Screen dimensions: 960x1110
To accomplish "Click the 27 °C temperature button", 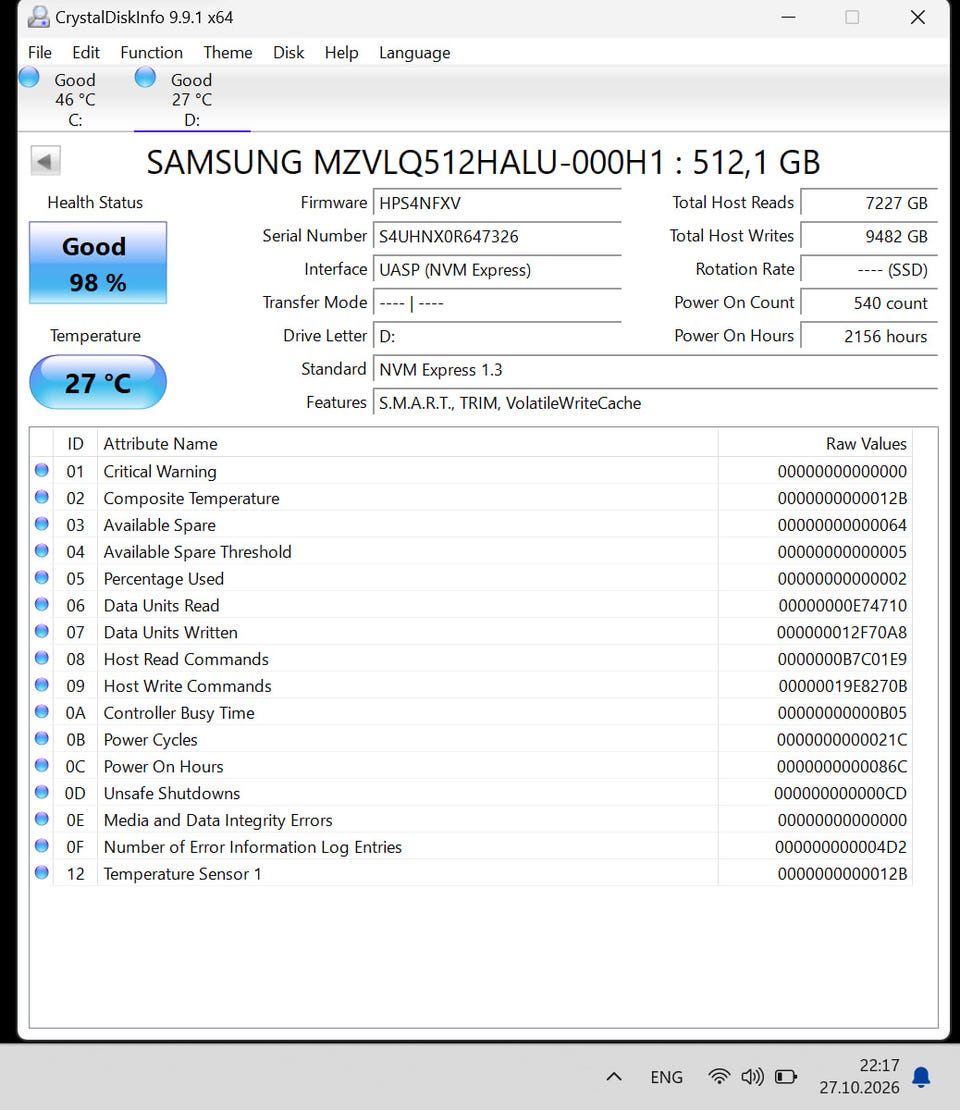I will (x=98, y=382).
